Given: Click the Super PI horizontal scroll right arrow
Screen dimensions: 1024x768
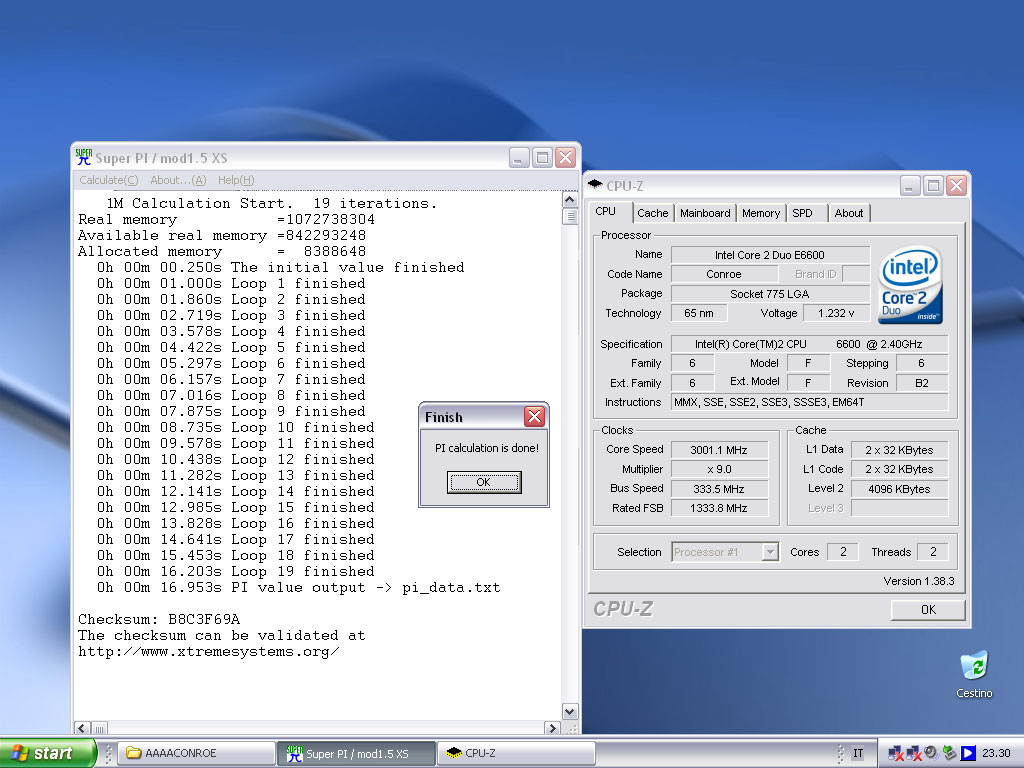Looking at the screenshot, I should [x=552, y=728].
